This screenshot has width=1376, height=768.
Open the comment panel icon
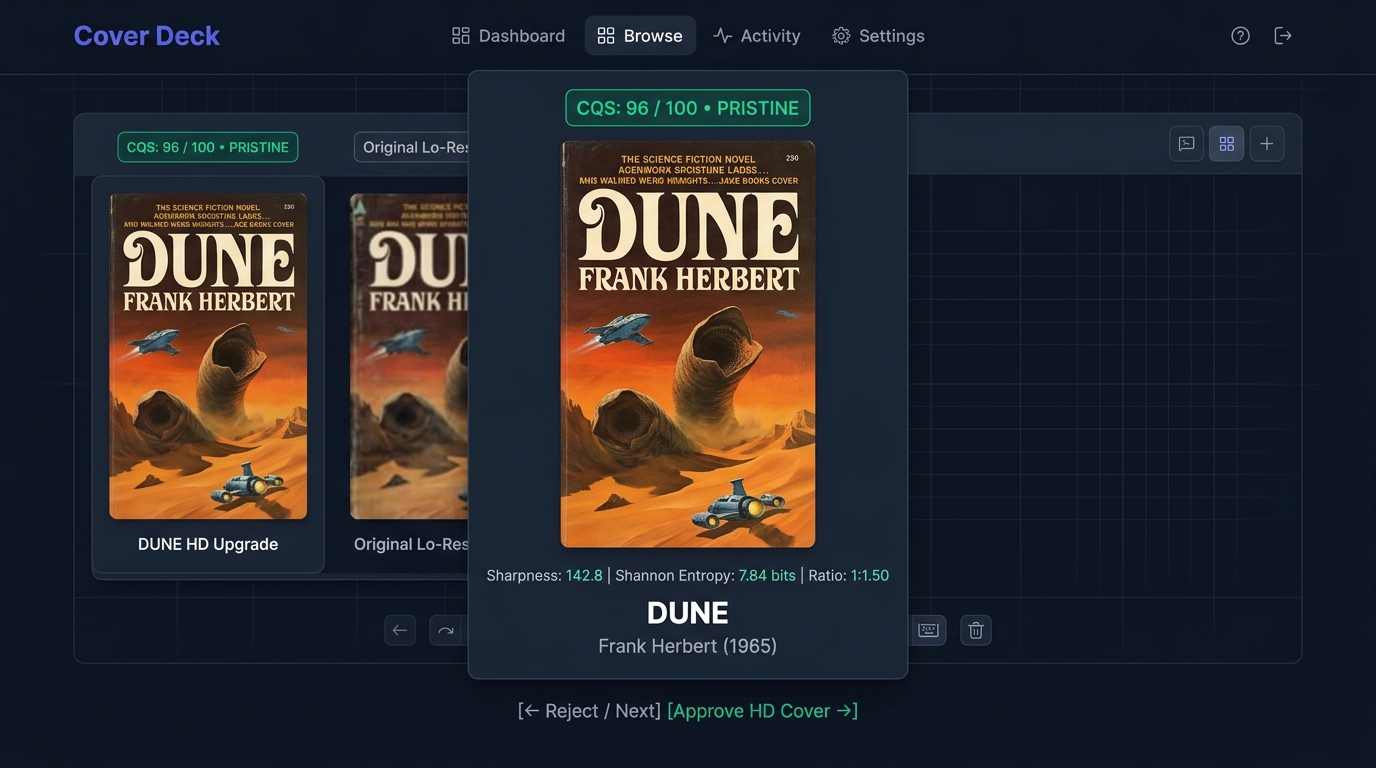1186,144
